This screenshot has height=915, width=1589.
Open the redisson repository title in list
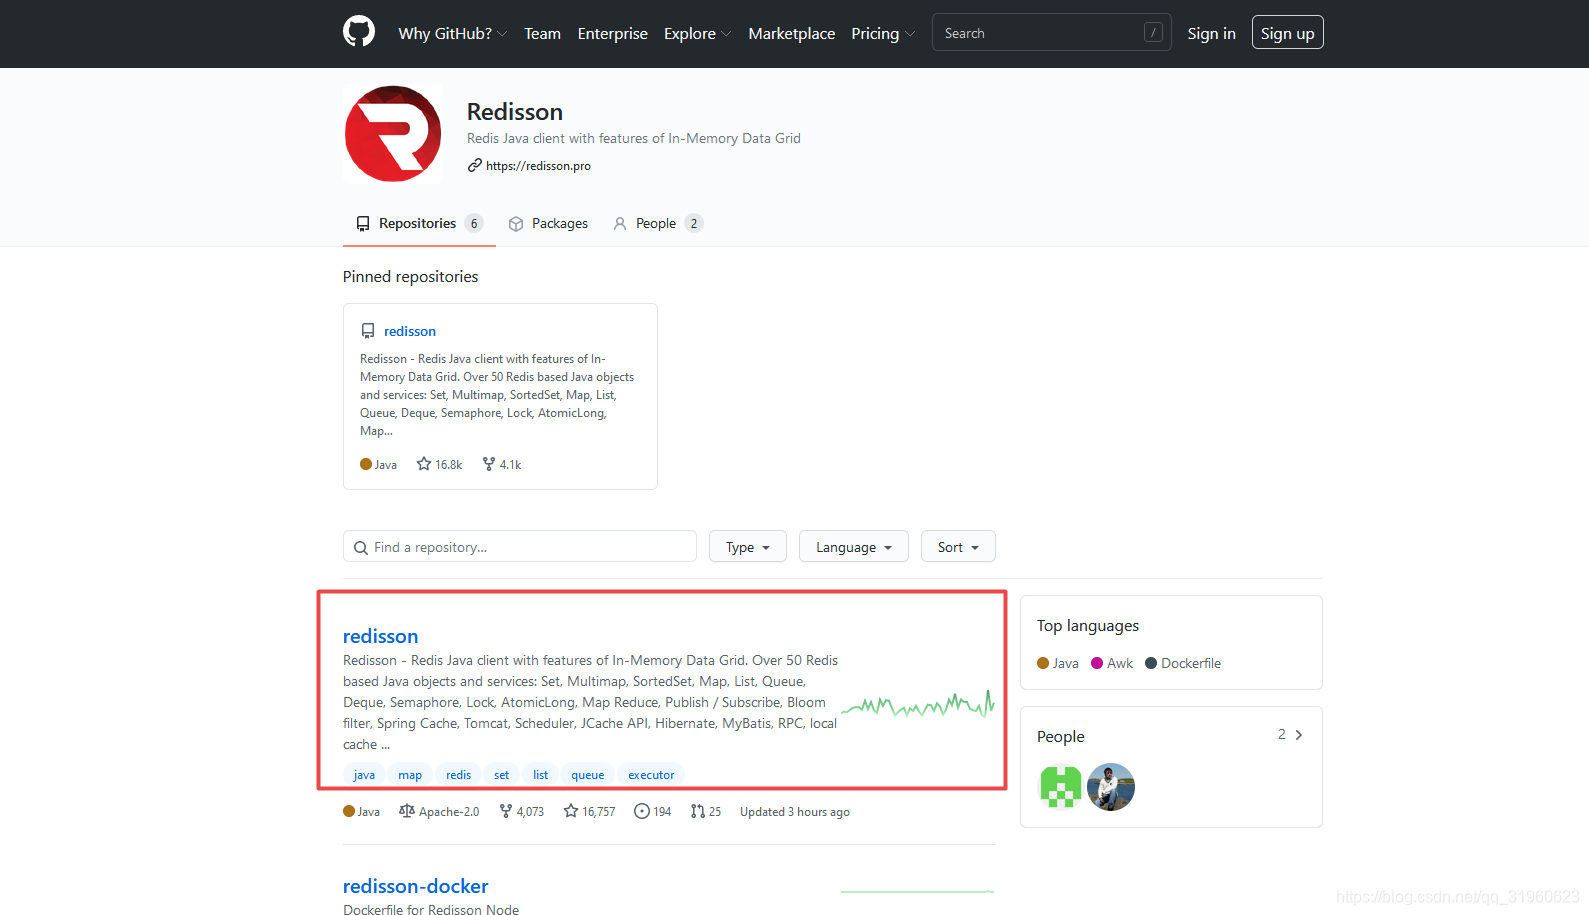pos(381,636)
